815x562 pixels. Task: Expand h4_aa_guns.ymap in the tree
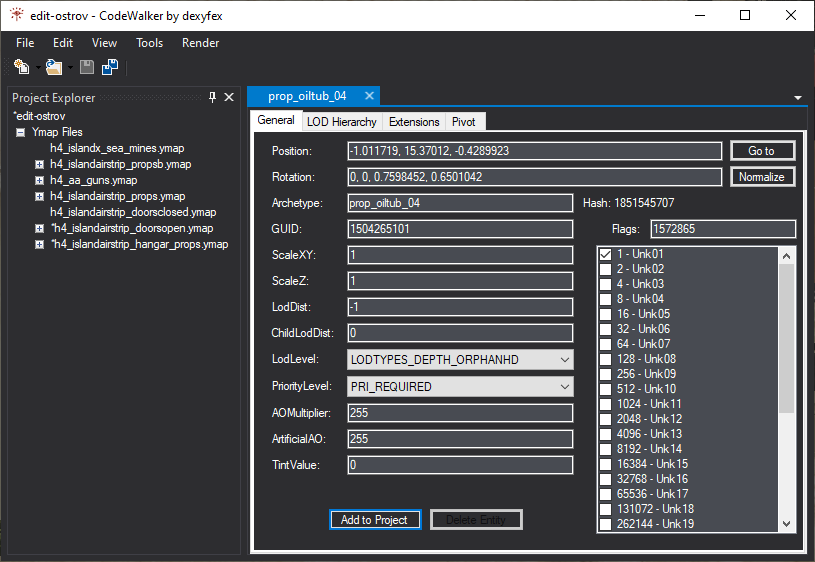coord(40,180)
